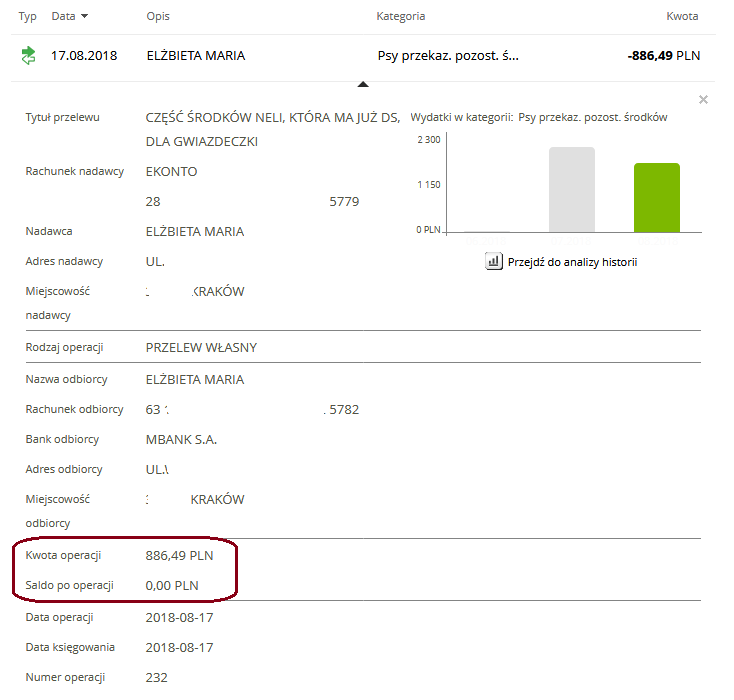Click the MBANK S.A. recipient bank
This screenshot has width=734, height=700.
point(181,440)
